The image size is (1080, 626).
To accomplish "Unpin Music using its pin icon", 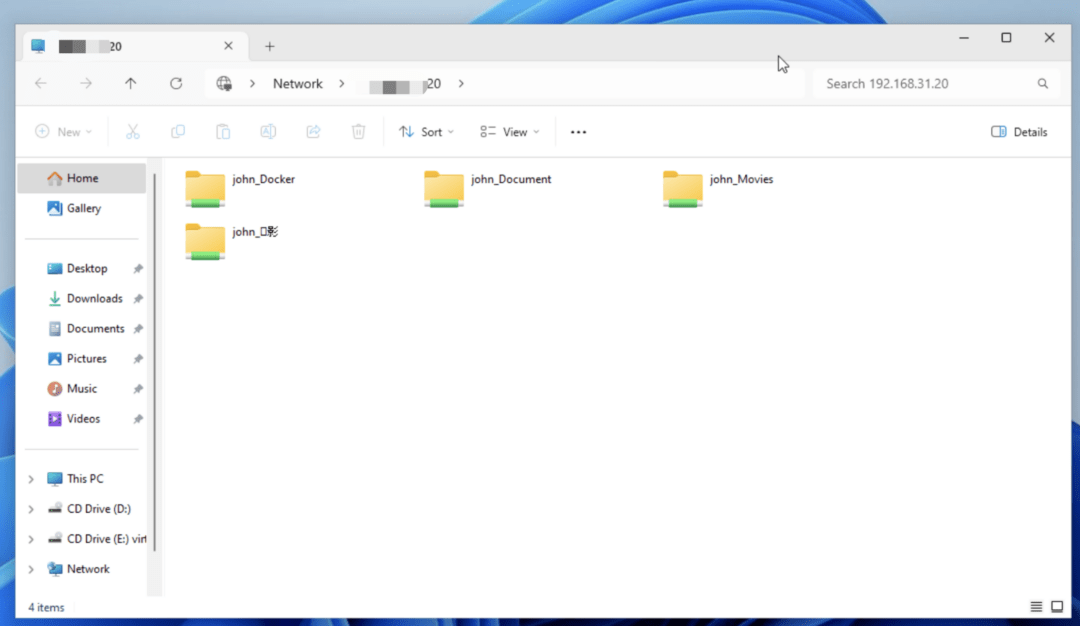I will (x=138, y=389).
